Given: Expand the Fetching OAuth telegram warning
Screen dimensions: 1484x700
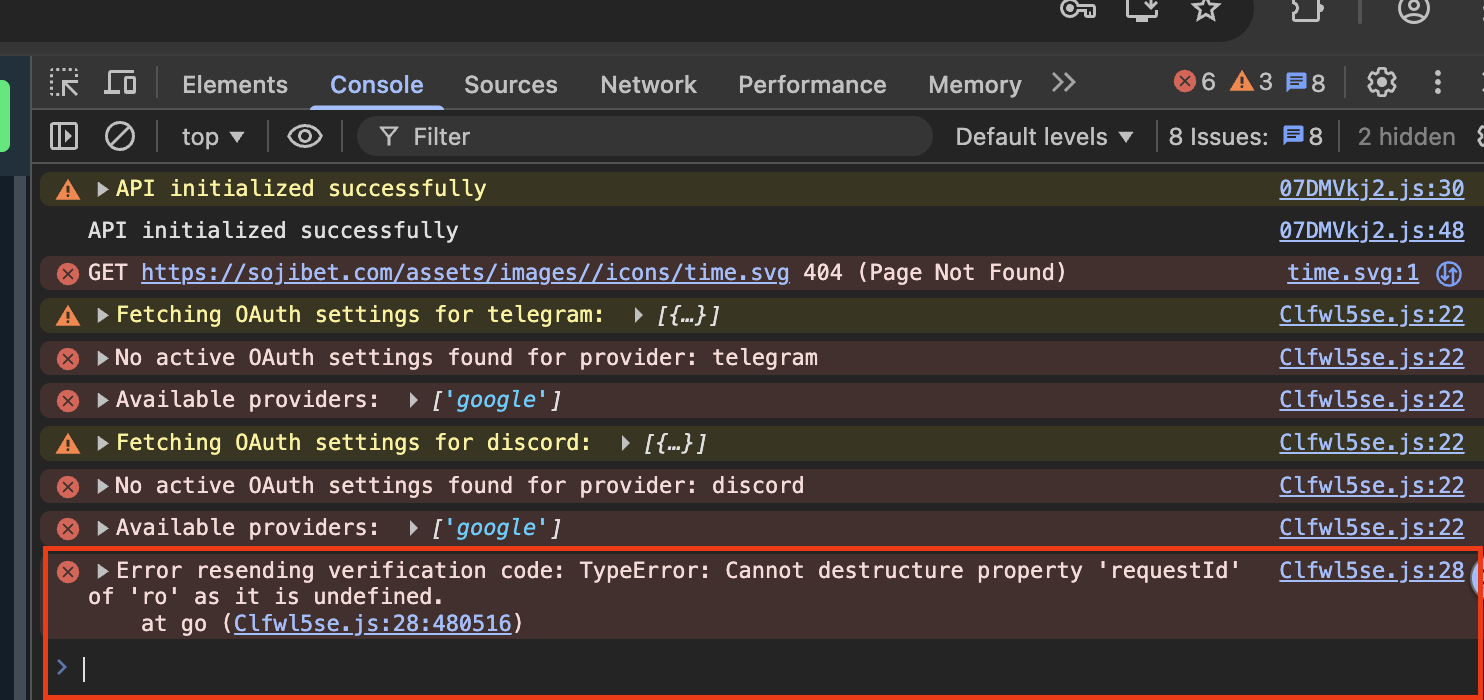Looking at the screenshot, I should tap(102, 315).
